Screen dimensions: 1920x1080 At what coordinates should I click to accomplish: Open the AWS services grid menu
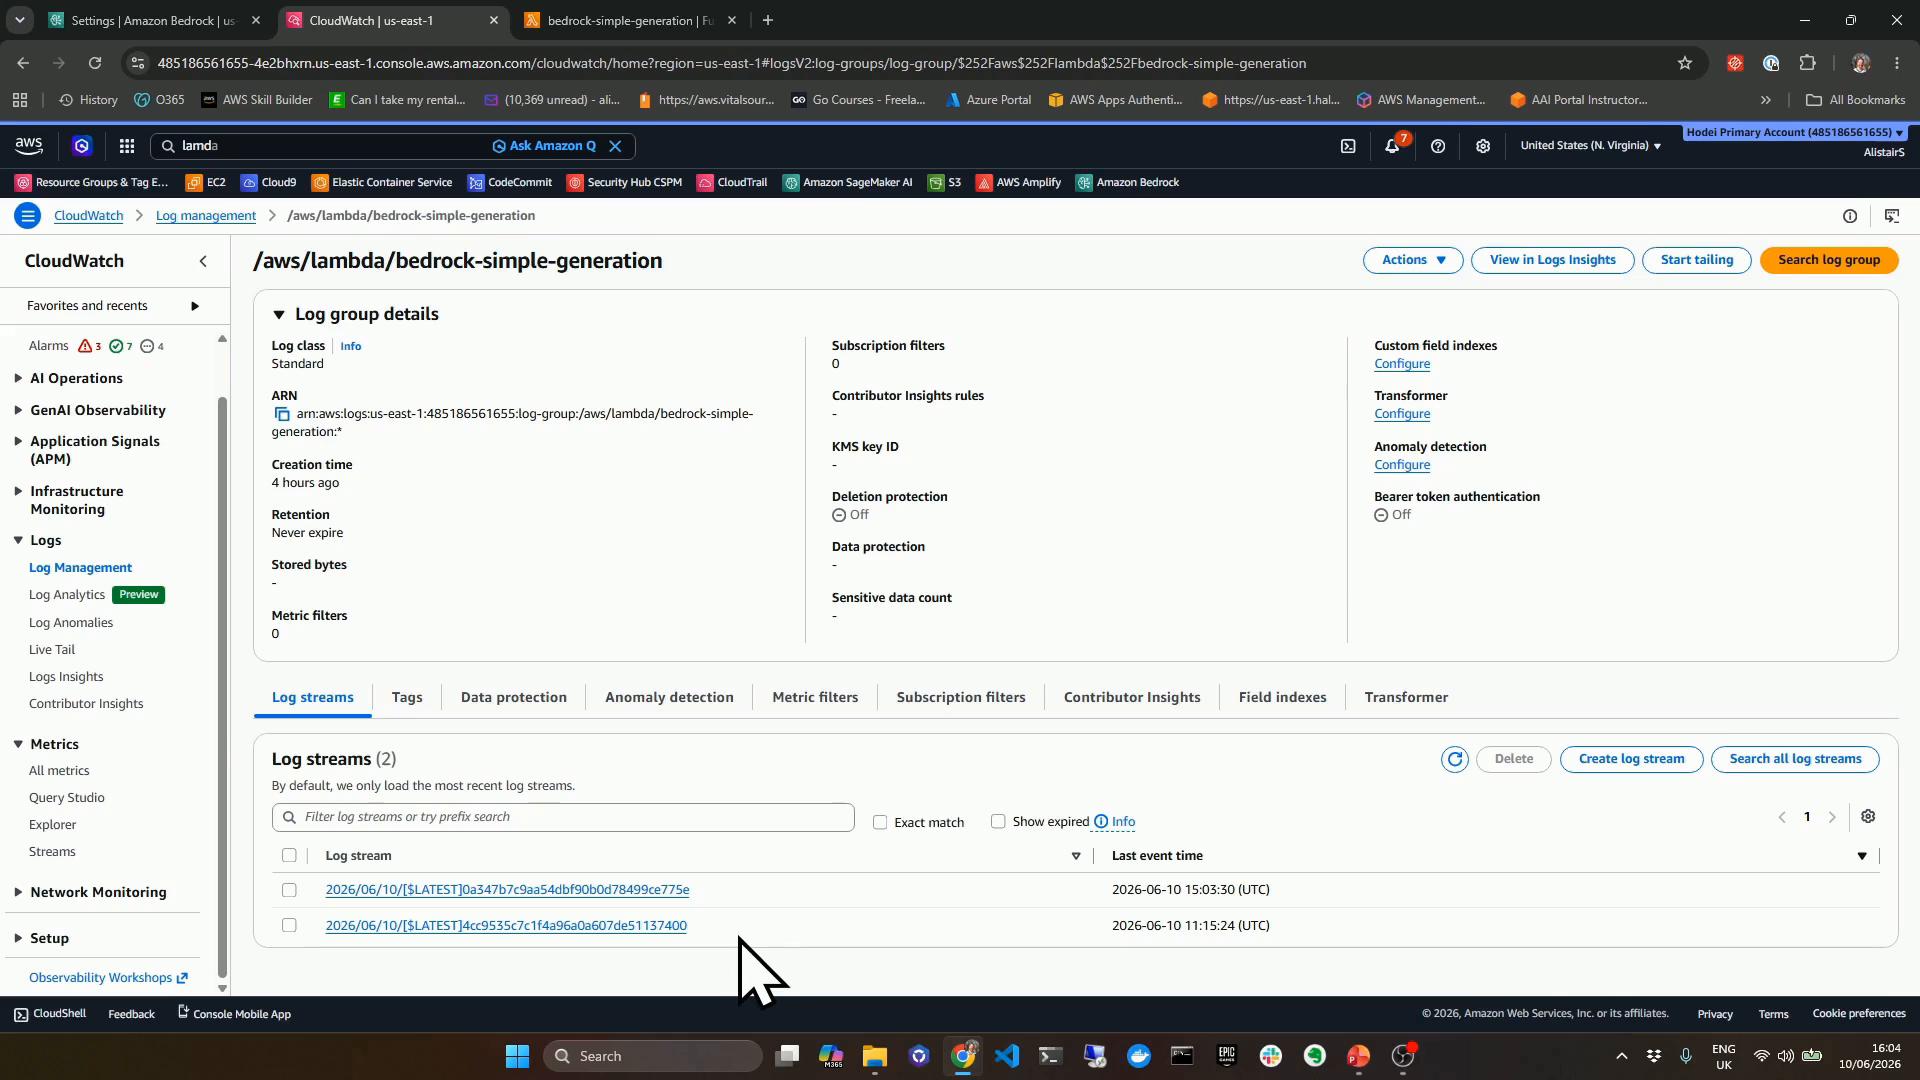(127, 146)
